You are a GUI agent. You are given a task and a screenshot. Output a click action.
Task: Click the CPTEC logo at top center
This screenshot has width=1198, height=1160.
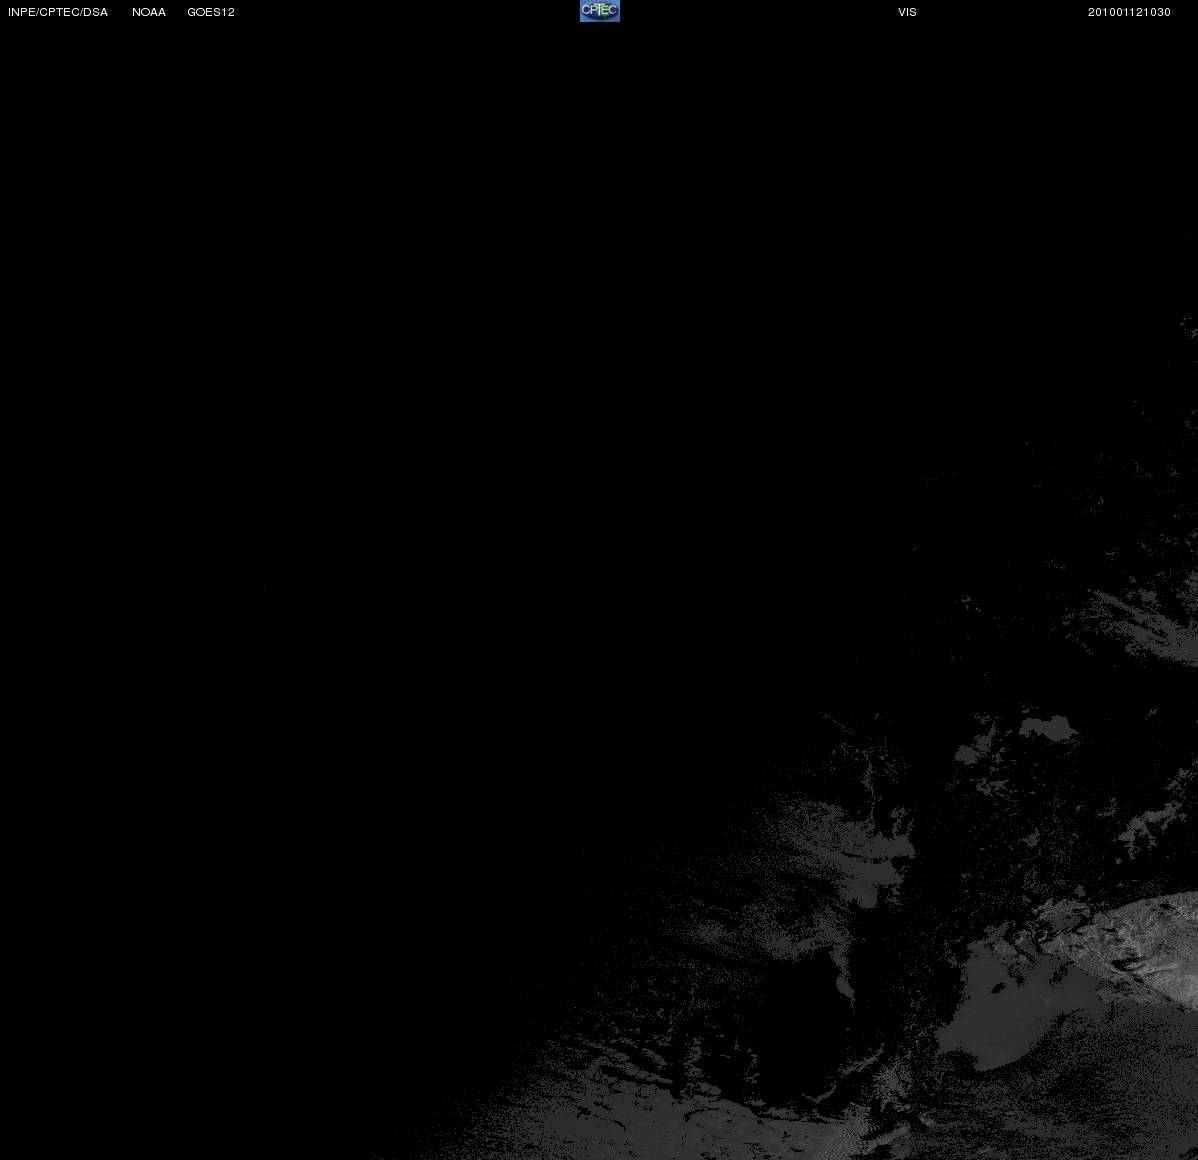pos(600,11)
